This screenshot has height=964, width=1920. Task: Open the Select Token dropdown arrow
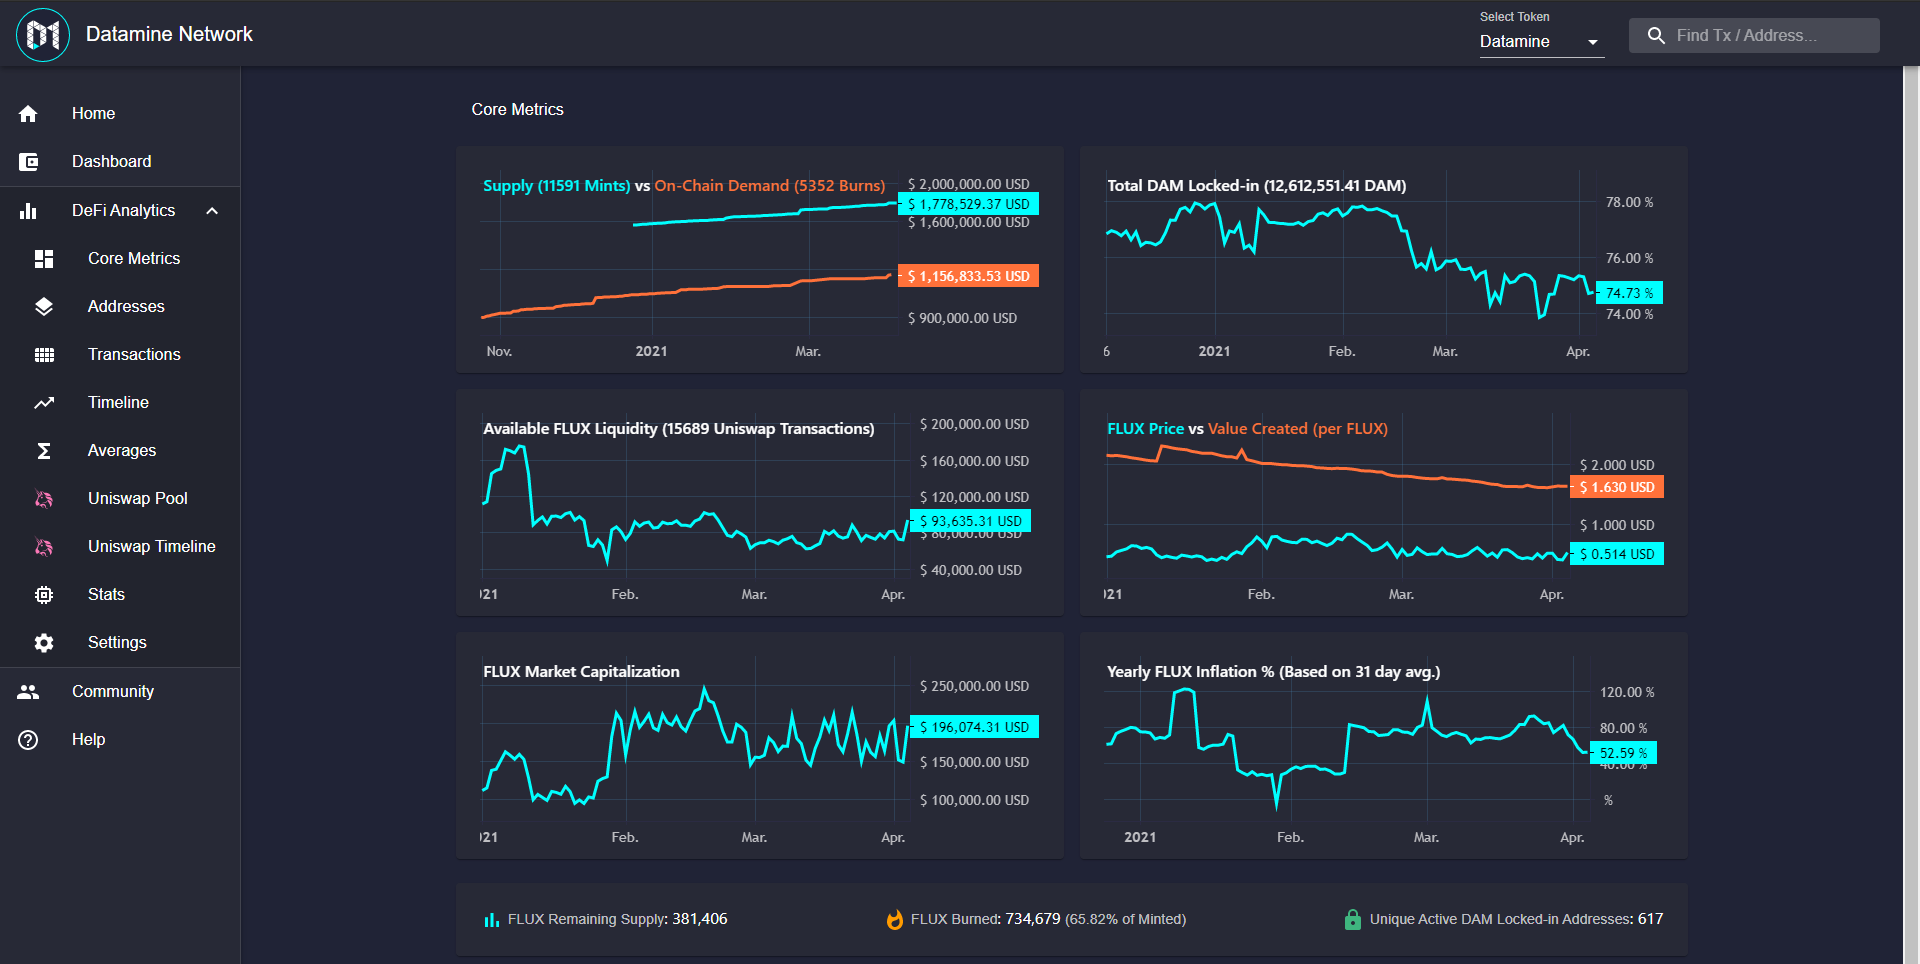click(1593, 42)
